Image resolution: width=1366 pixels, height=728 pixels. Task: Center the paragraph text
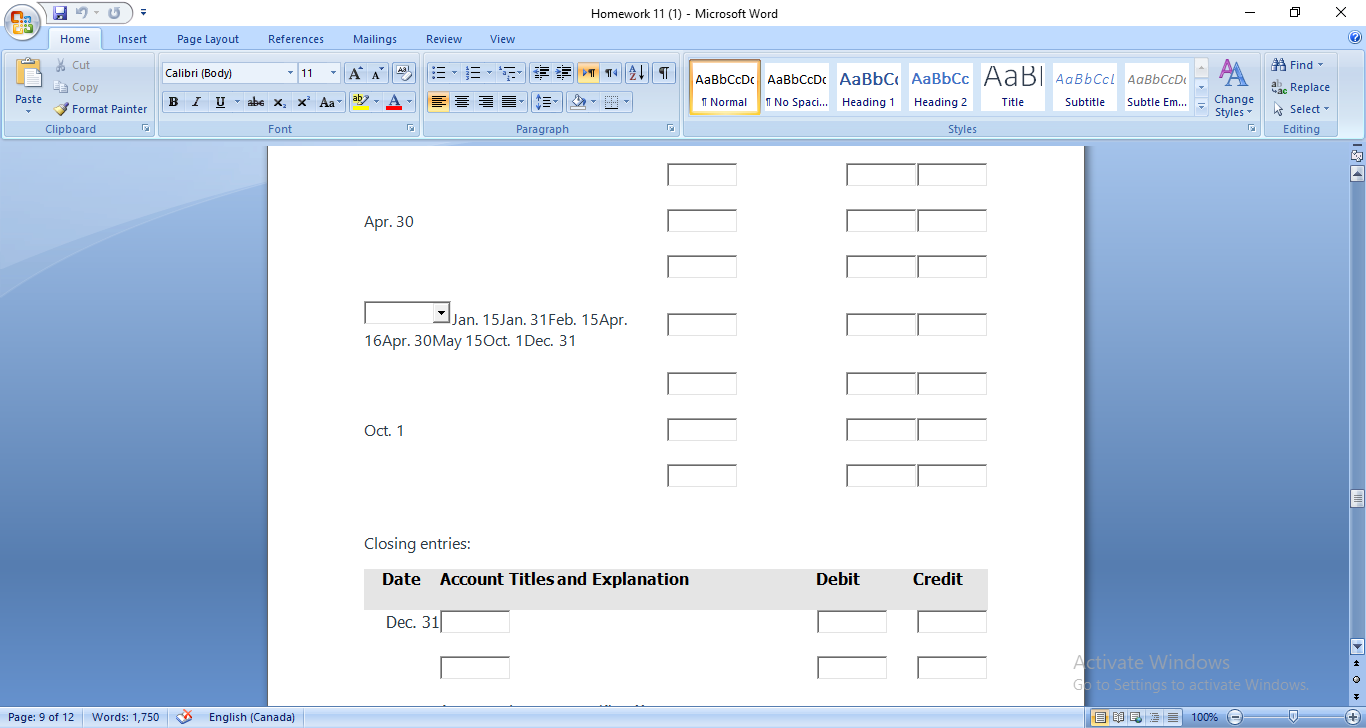(x=461, y=102)
